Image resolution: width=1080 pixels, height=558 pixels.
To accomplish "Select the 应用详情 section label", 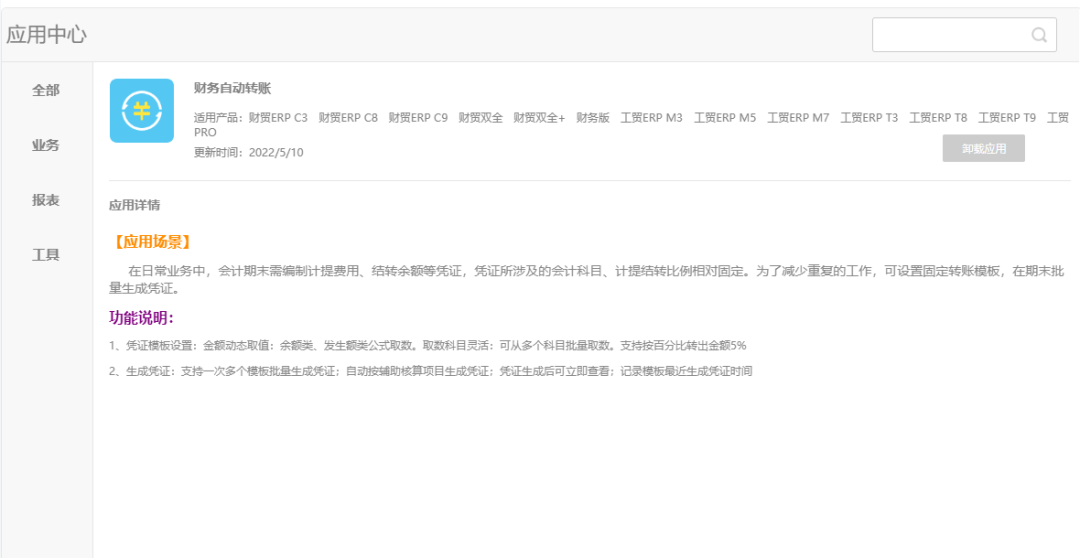I will 134,205.
